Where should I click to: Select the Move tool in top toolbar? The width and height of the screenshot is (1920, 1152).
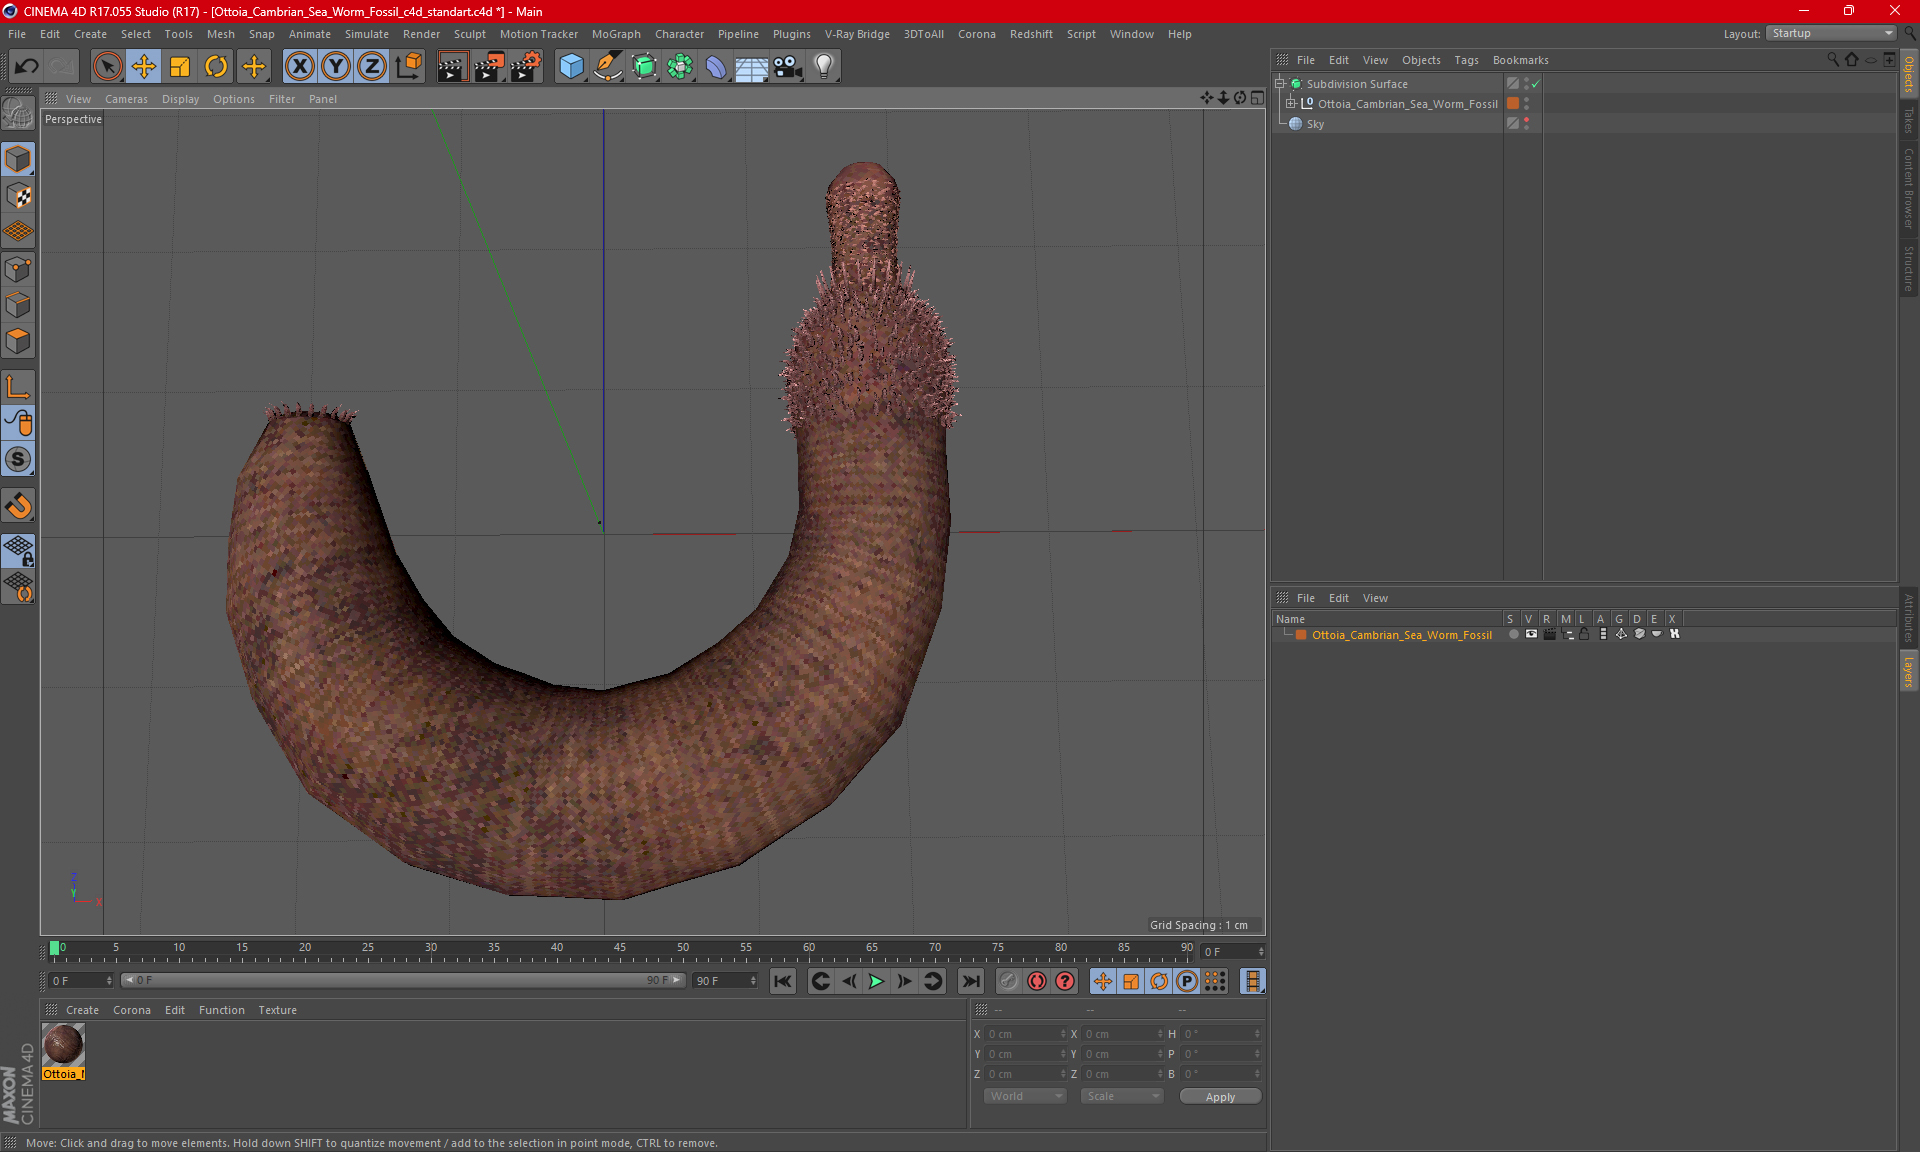point(144,67)
